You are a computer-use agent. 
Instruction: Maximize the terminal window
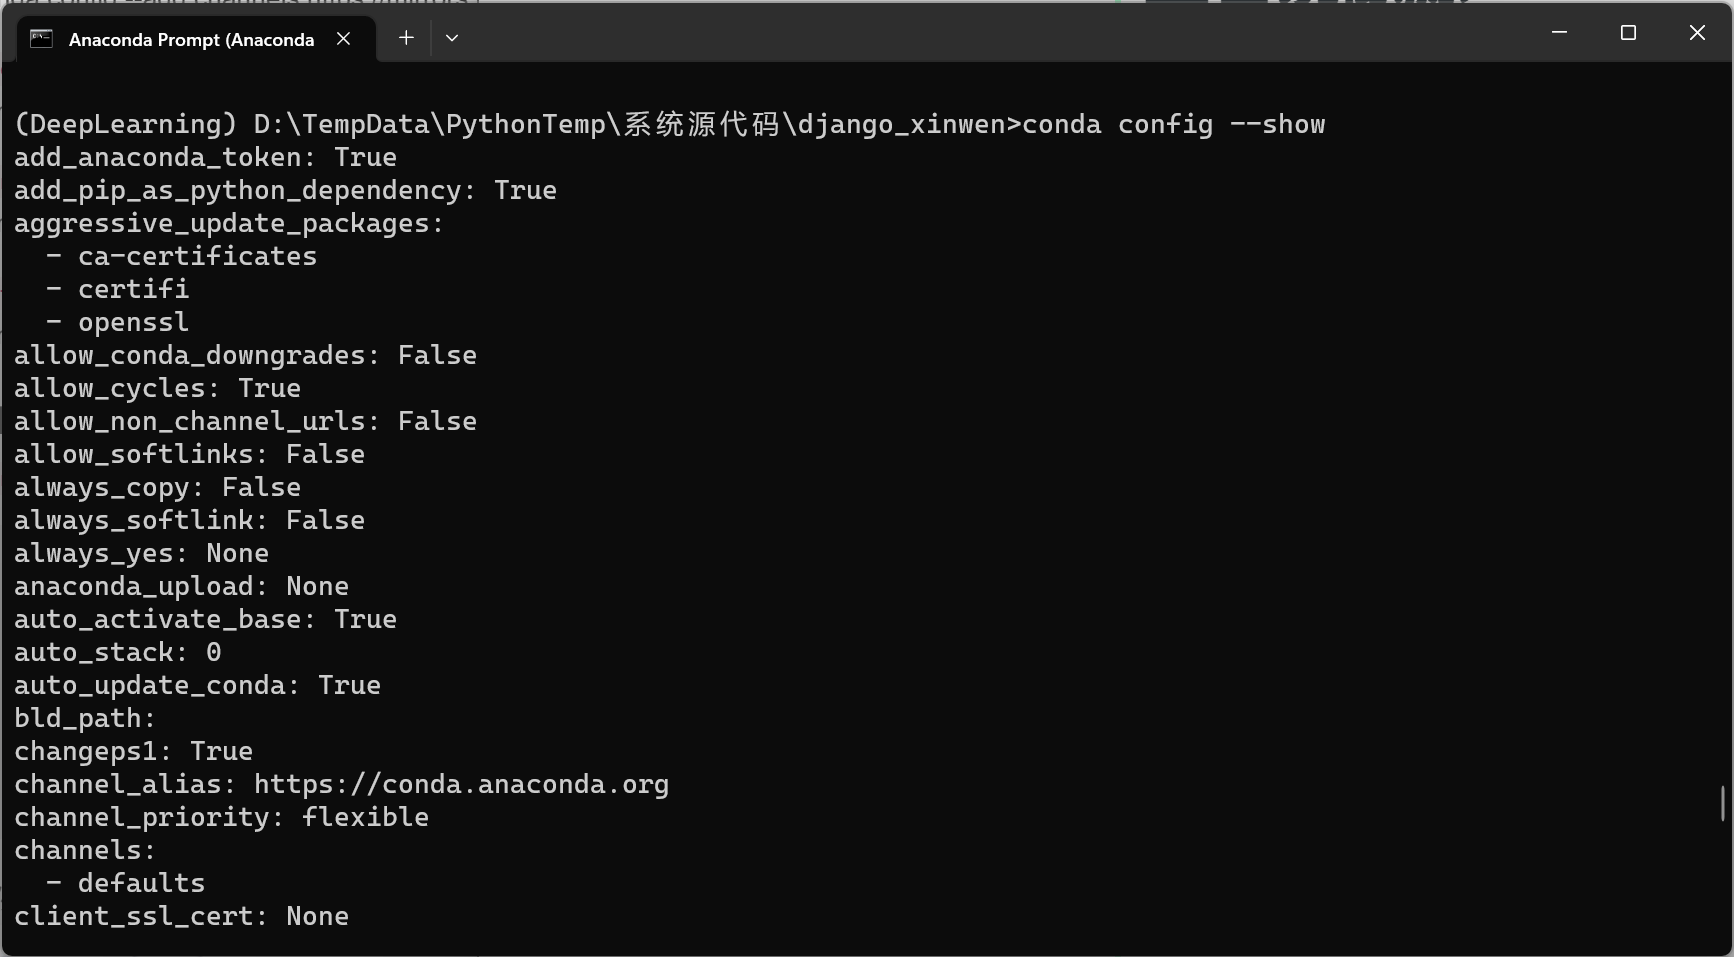(x=1628, y=33)
